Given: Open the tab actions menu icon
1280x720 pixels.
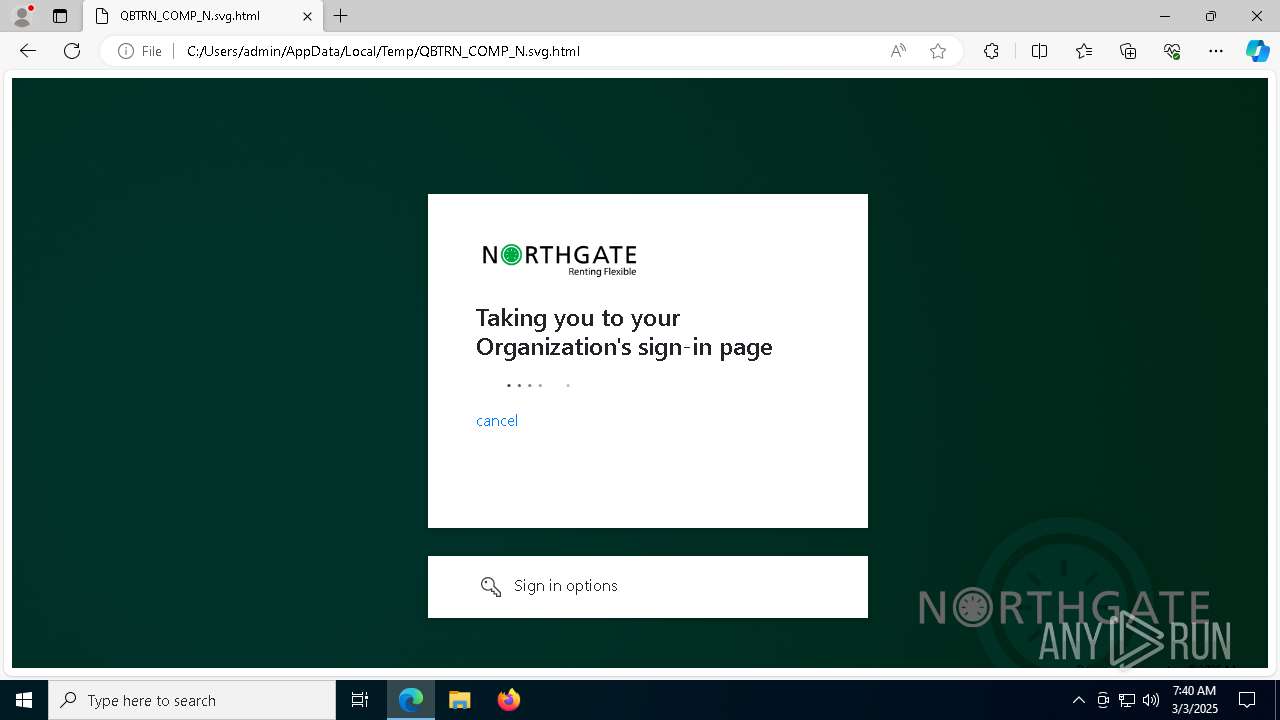Looking at the screenshot, I should [x=60, y=16].
